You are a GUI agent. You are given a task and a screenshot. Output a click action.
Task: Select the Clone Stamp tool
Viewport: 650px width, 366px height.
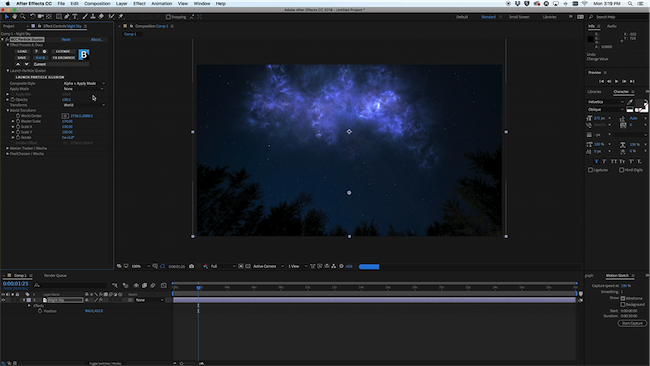point(93,17)
